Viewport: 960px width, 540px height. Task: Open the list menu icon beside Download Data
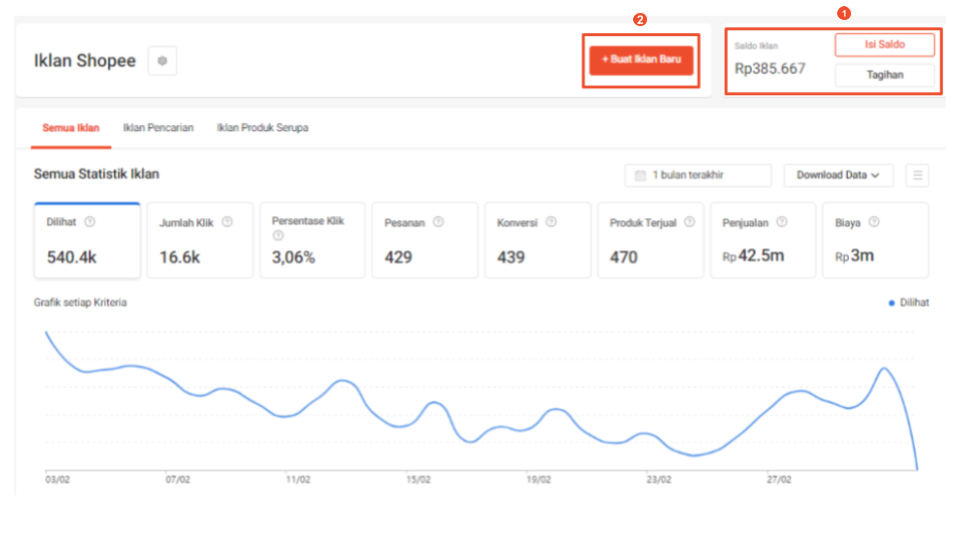[x=917, y=175]
